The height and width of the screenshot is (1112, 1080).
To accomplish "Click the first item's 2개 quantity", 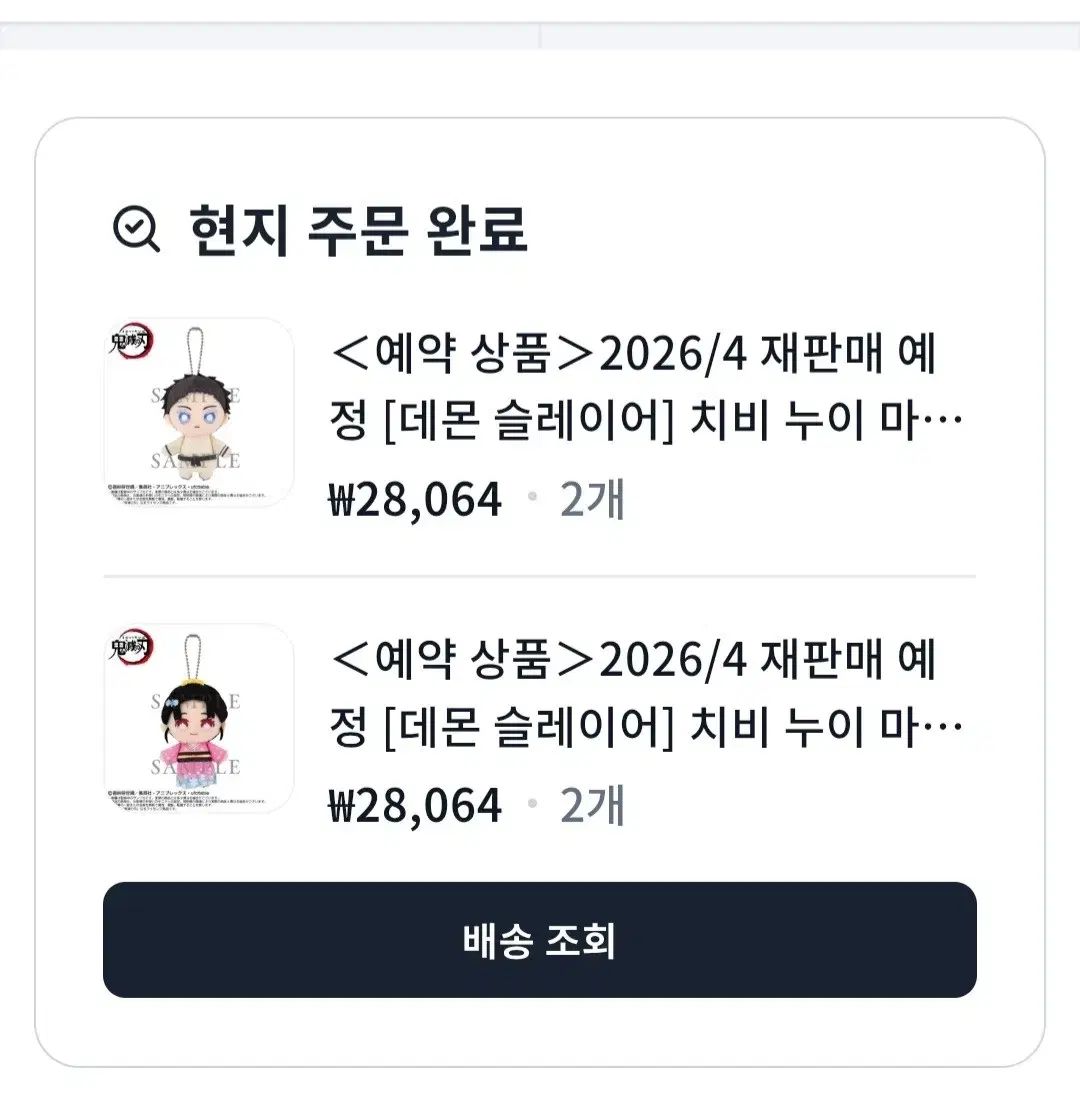I will tap(592, 499).
